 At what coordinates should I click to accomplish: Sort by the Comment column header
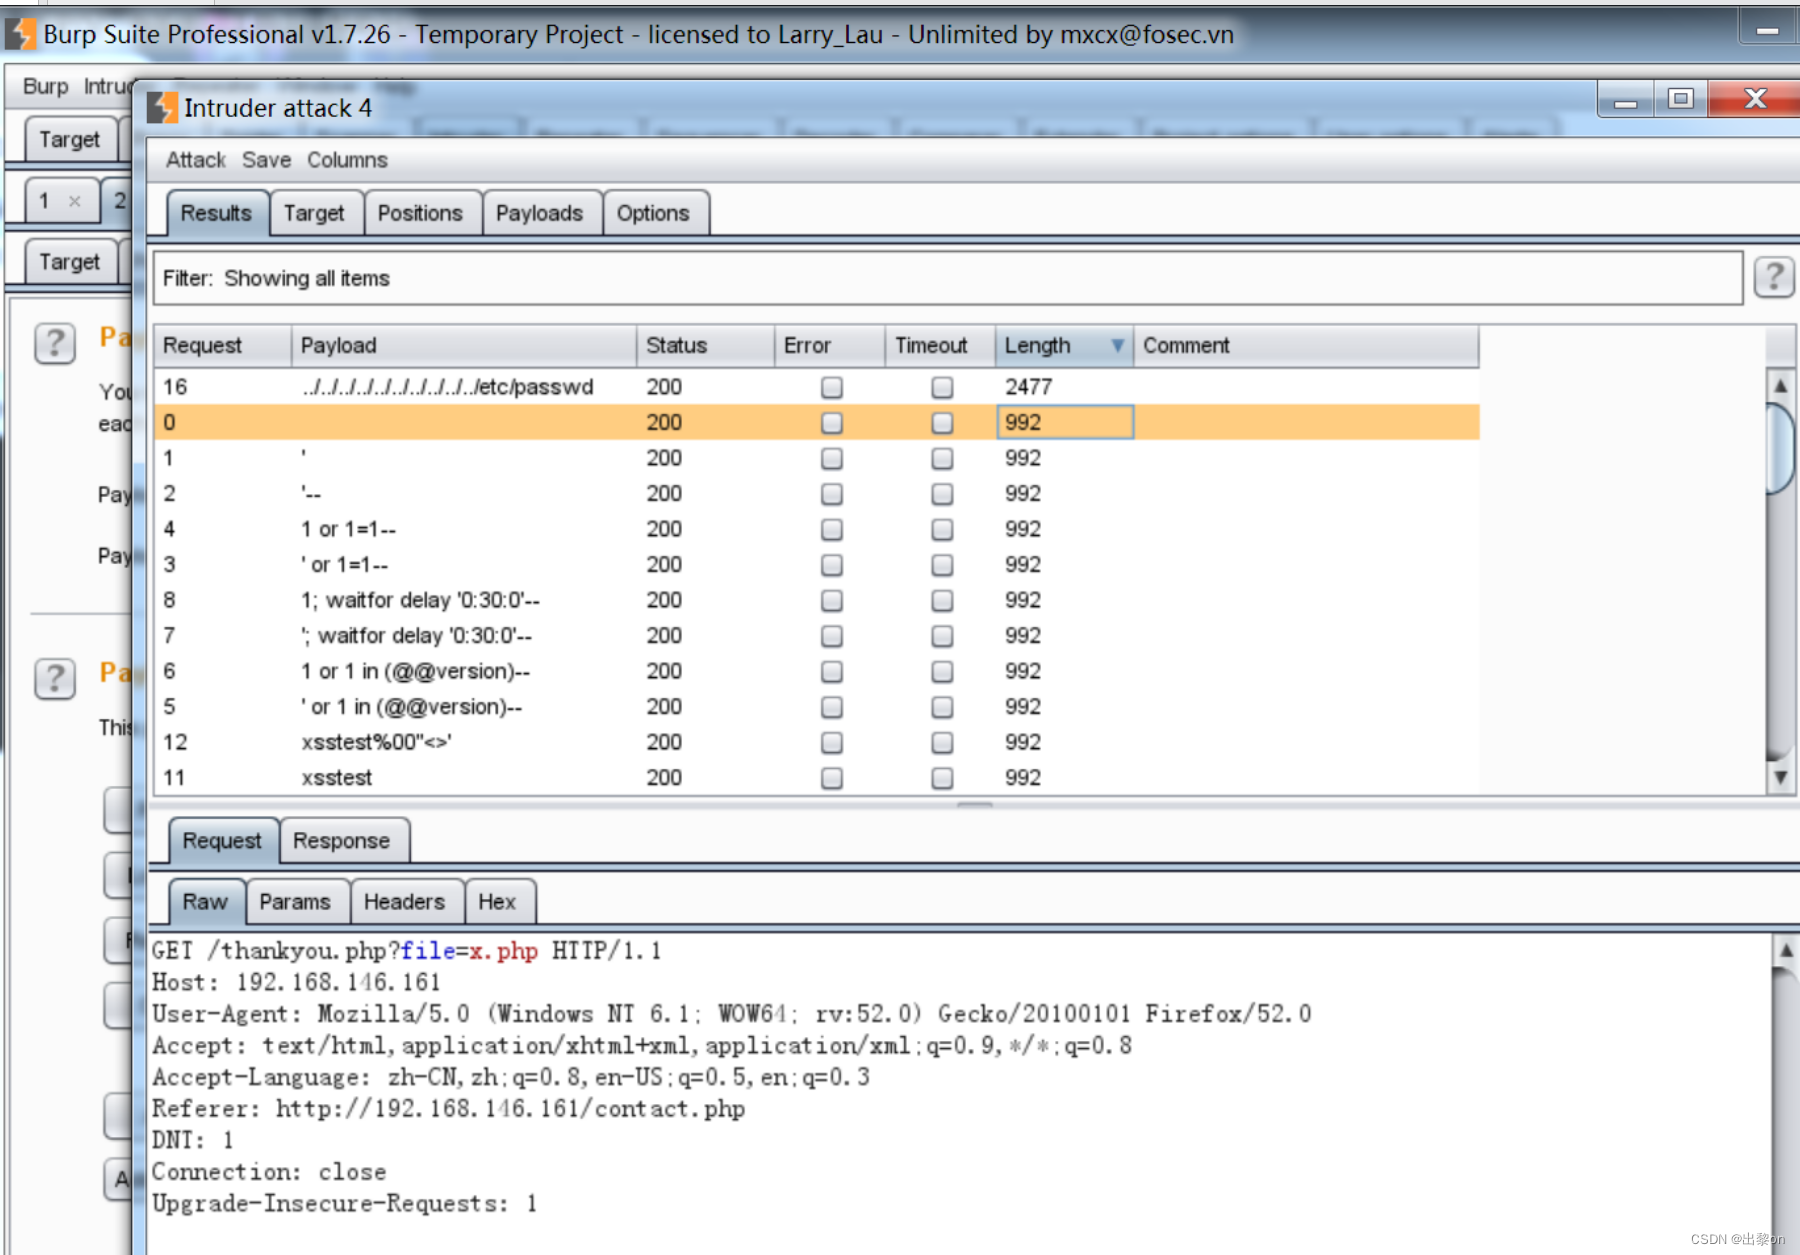pyautogui.click(x=1306, y=345)
